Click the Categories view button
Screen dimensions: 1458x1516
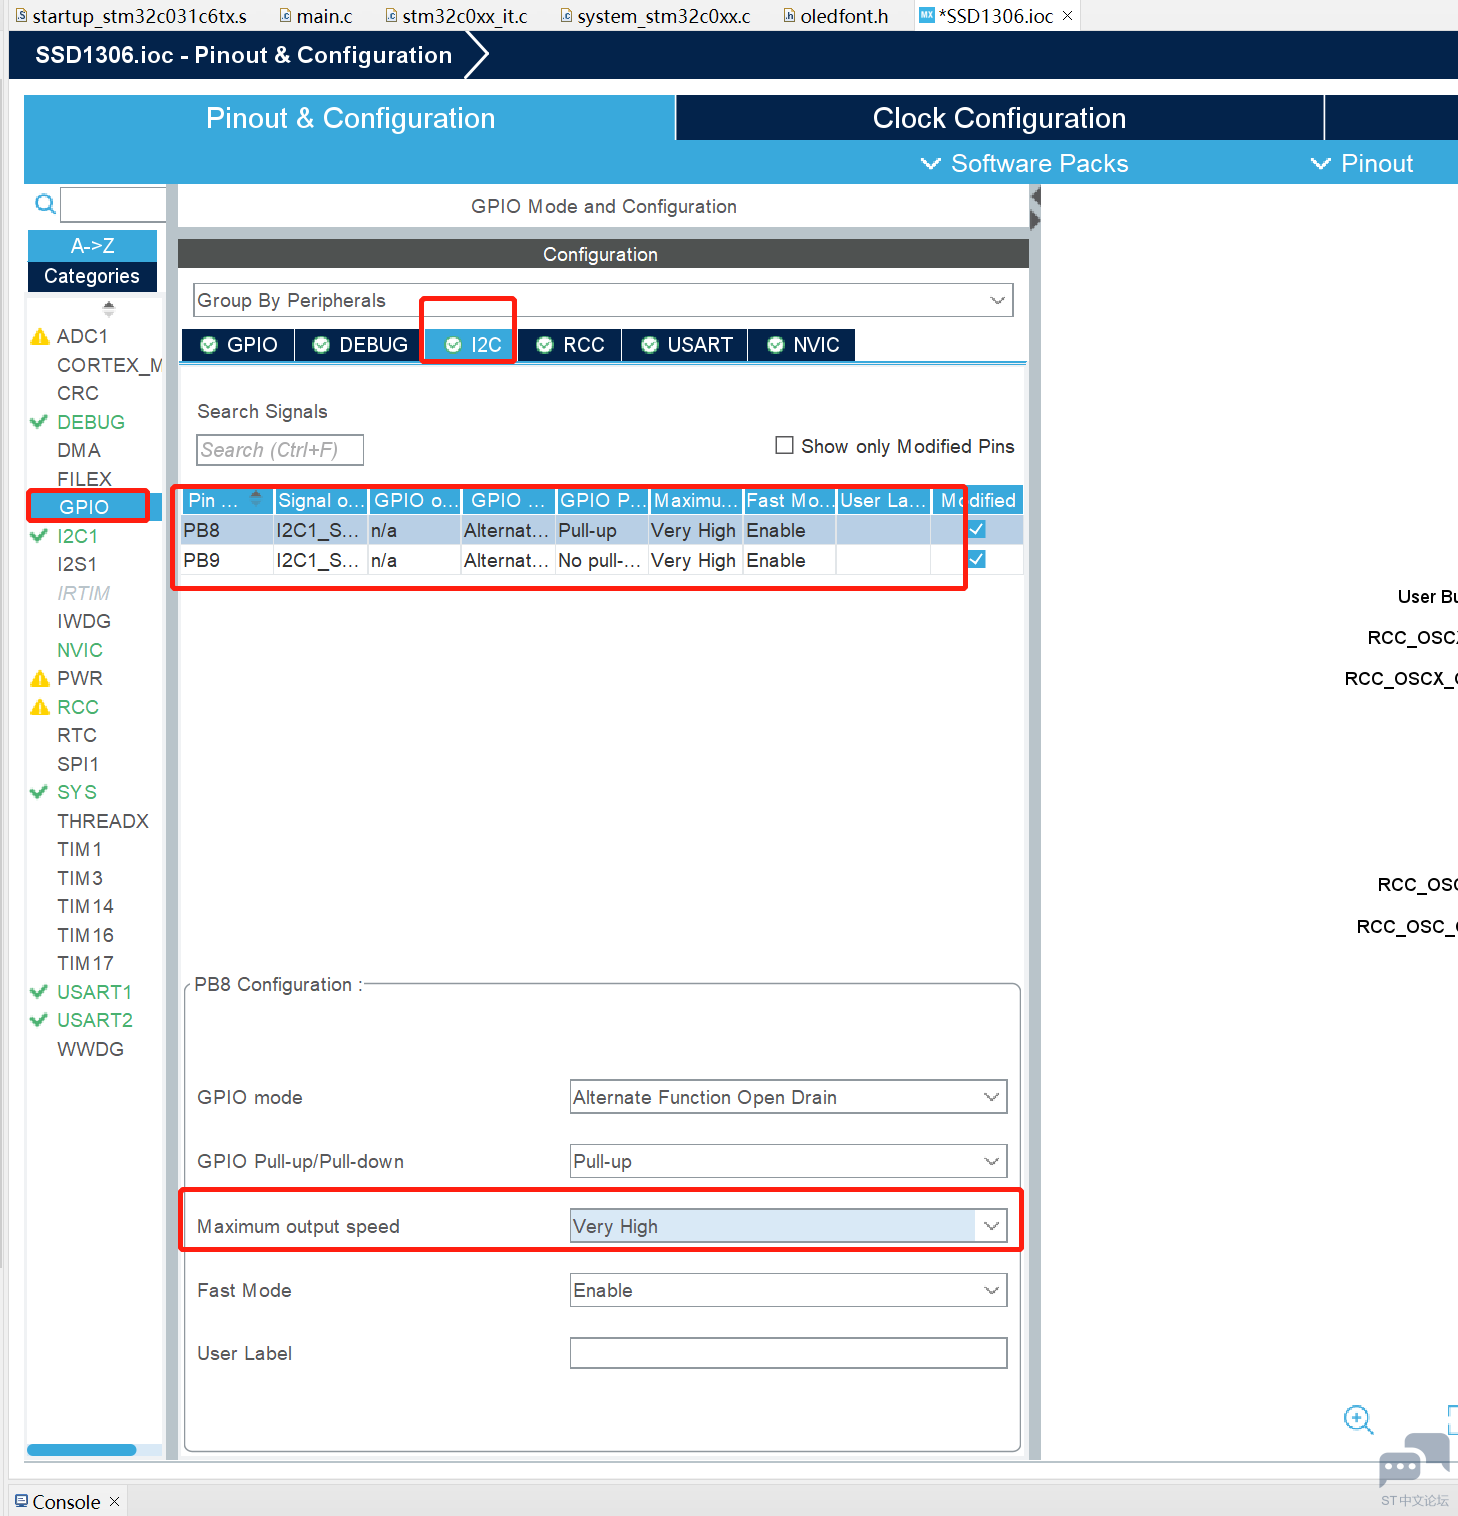[x=92, y=276]
